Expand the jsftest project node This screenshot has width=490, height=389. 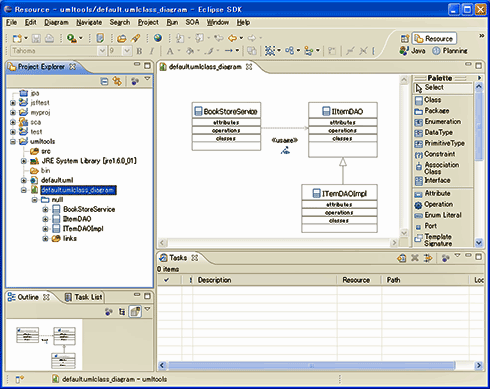(x=13, y=103)
